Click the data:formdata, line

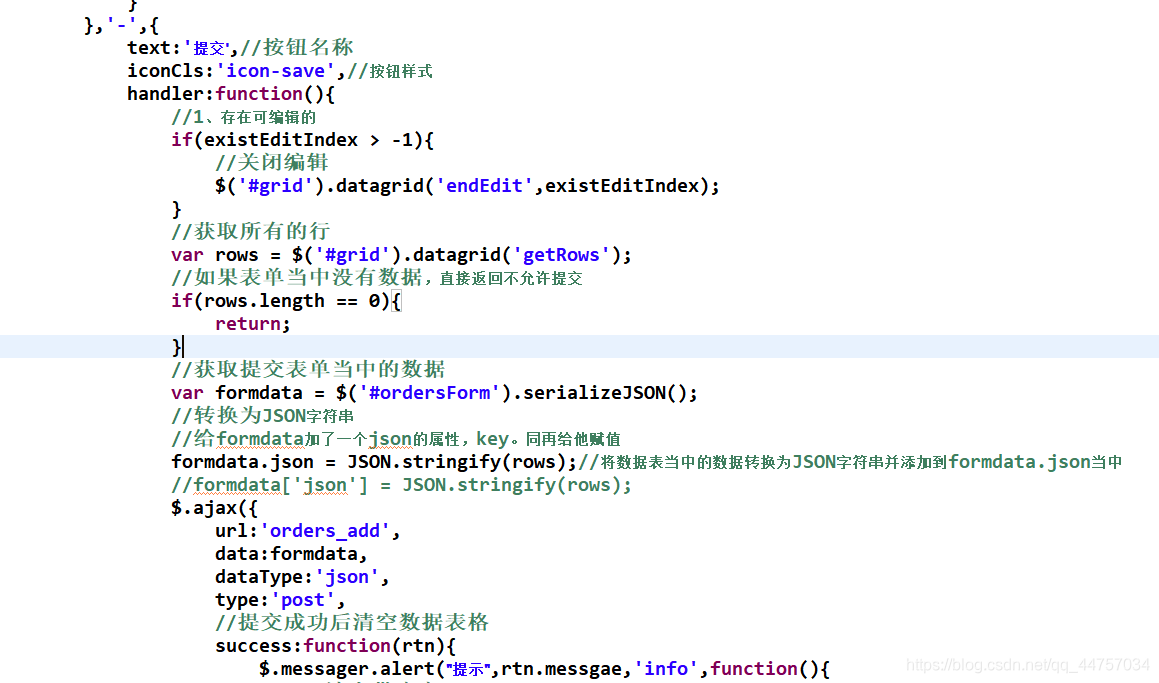[x=291, y=554]
